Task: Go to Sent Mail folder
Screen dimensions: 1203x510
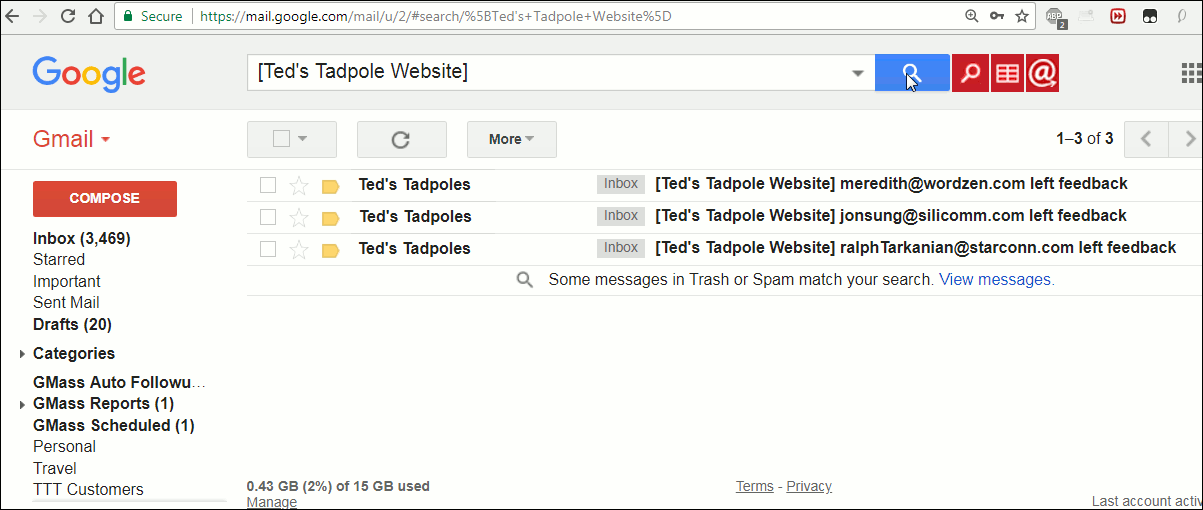Action: (x=66, y=303)
